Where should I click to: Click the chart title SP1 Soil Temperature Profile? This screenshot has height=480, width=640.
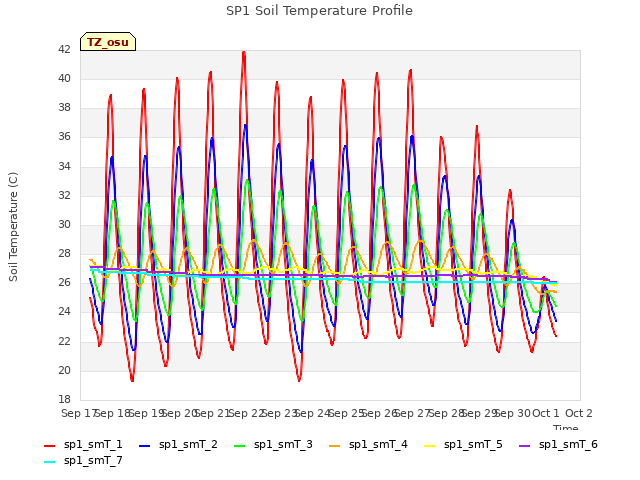point(320,11)
